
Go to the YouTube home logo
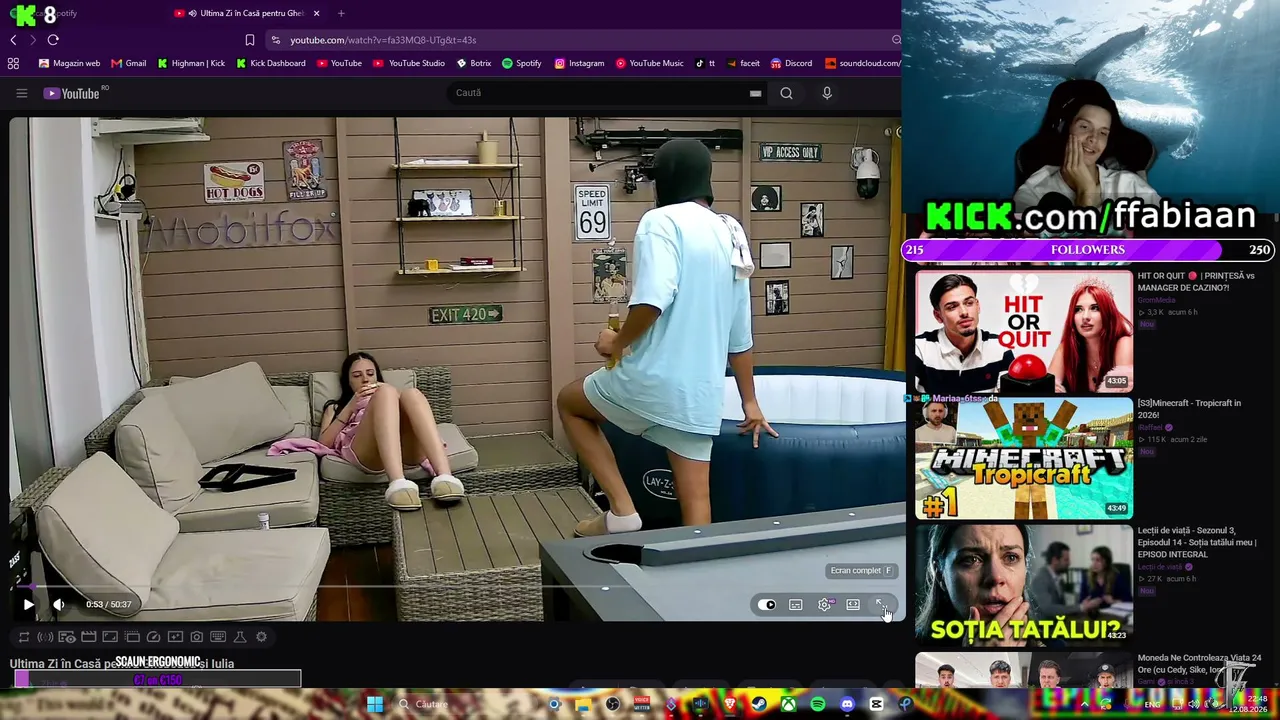[x=71, y=93]
